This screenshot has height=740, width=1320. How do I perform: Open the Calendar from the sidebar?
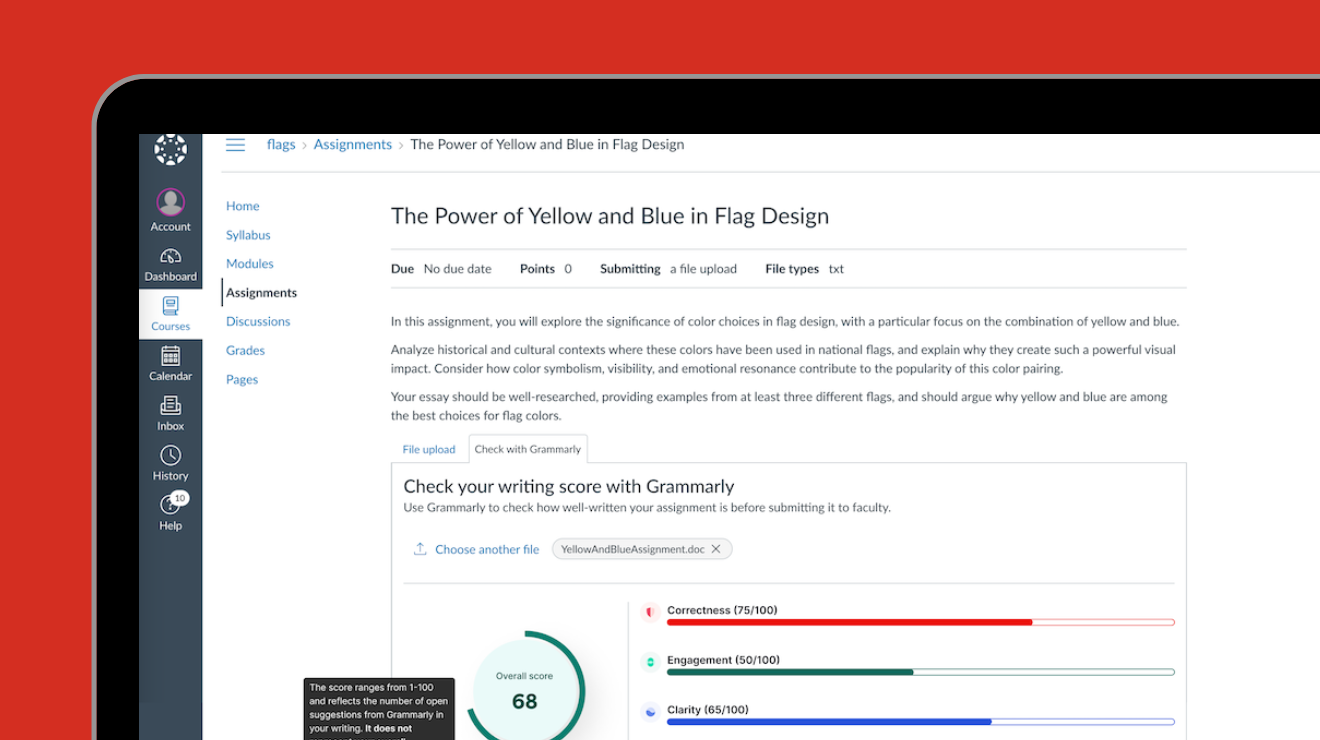170,360
